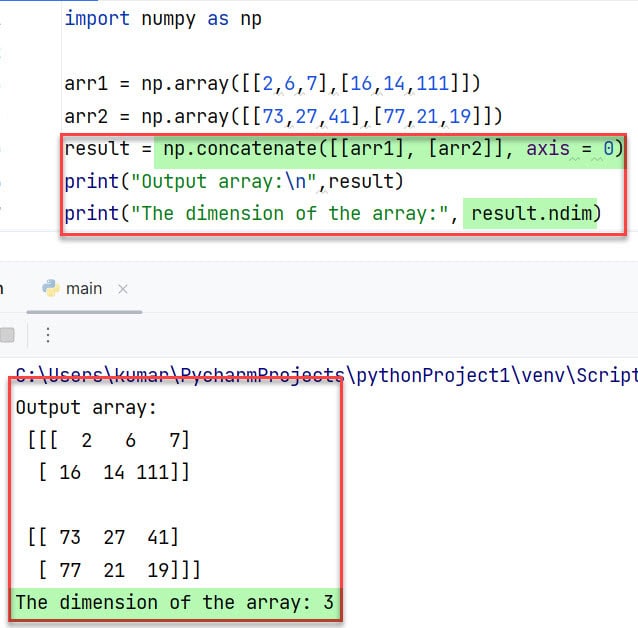Click the arr1 array definition line
Viewport: 638px width, 628px height.
pyautogui.click(x=273, y=83)
